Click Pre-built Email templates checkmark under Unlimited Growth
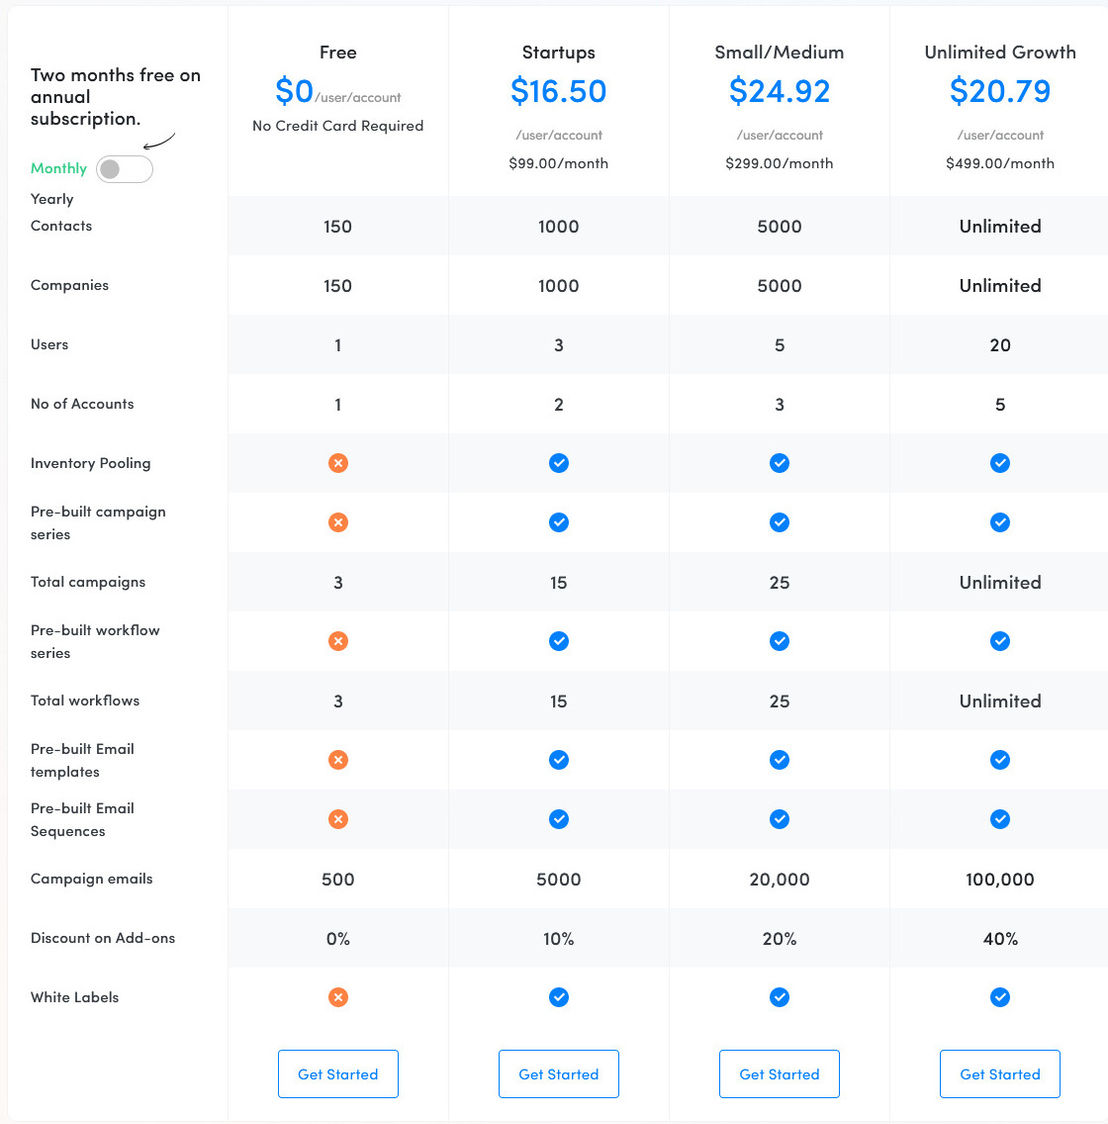 [x=1000, y=760]
